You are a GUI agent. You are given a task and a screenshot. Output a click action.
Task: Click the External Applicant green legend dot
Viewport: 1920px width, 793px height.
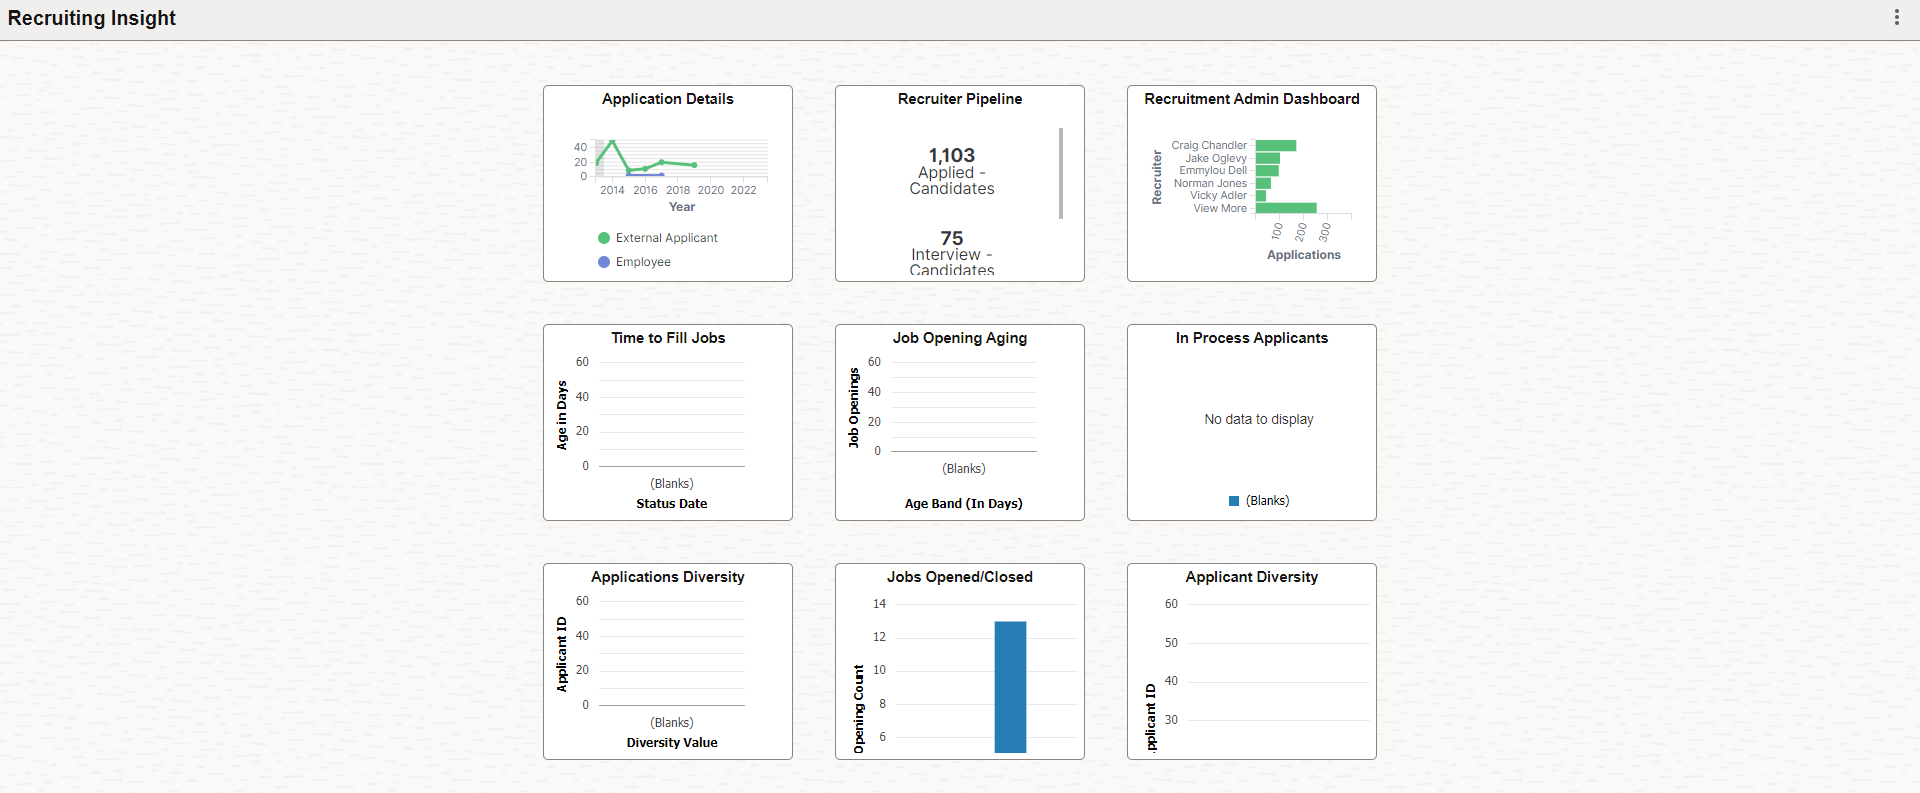point(604,238)
